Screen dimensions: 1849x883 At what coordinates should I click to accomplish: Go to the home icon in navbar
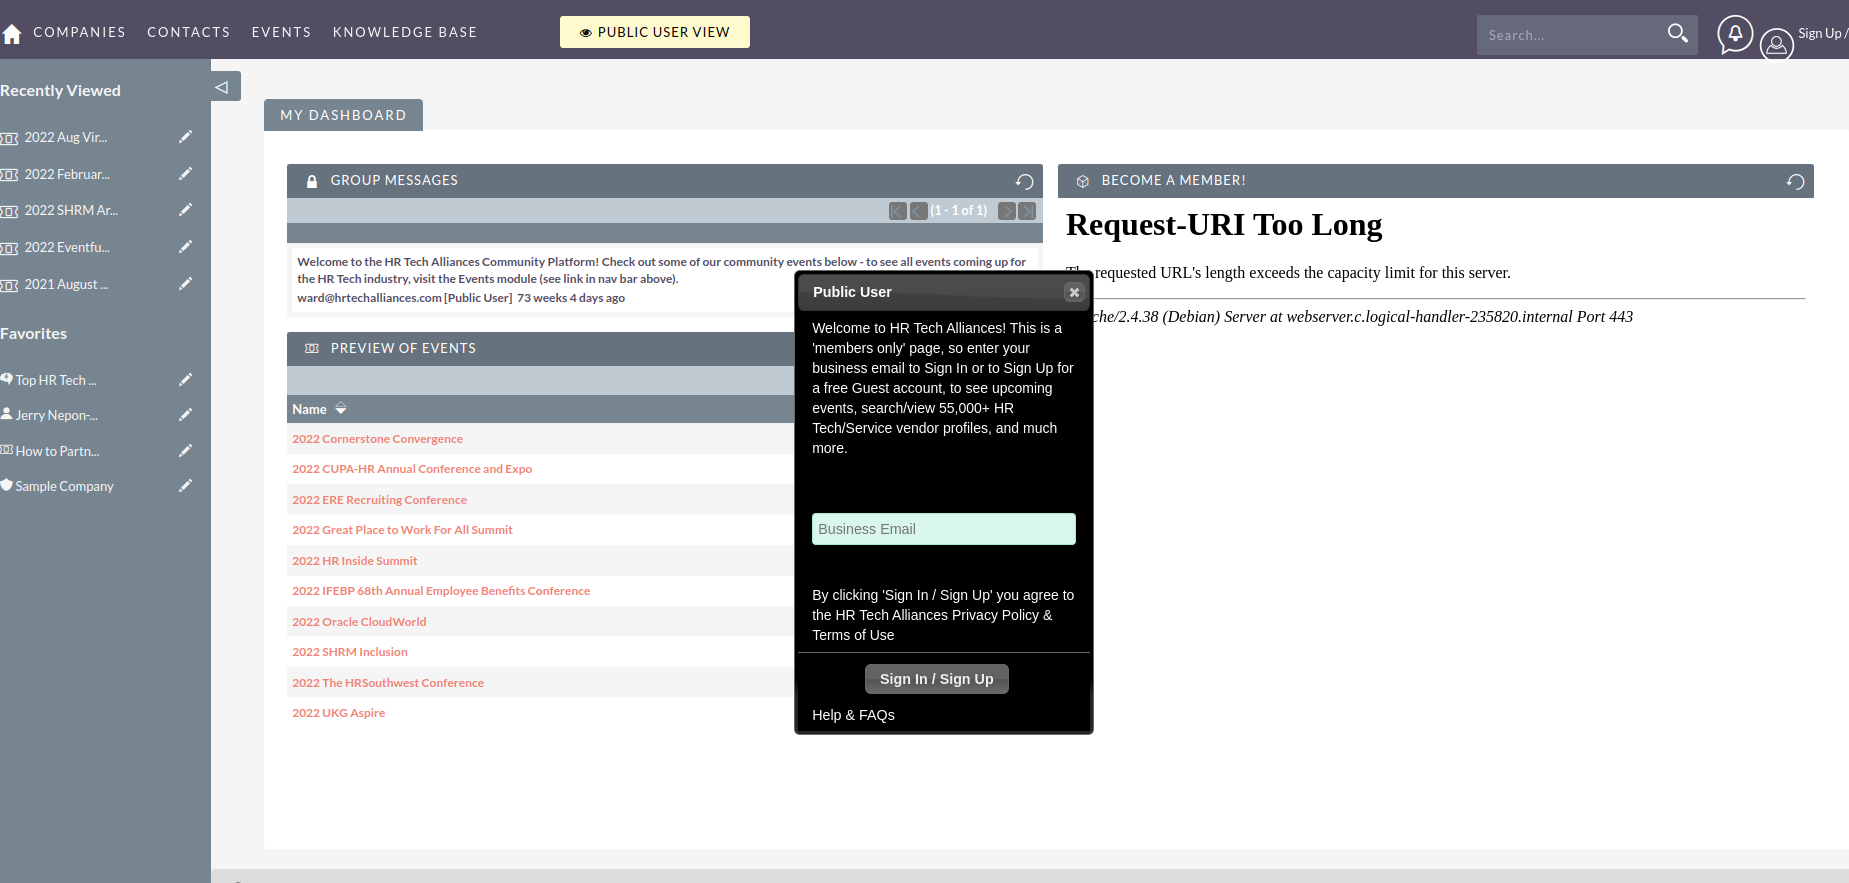tap(12, 35)
